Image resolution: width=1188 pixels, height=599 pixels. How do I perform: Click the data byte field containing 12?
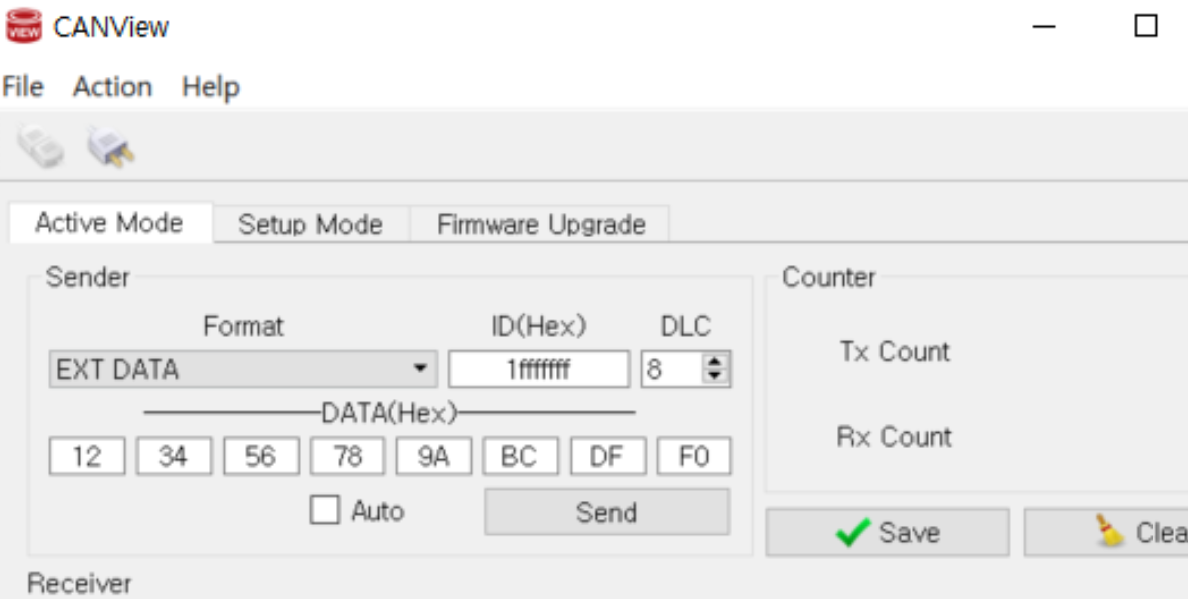pos(87,456)
